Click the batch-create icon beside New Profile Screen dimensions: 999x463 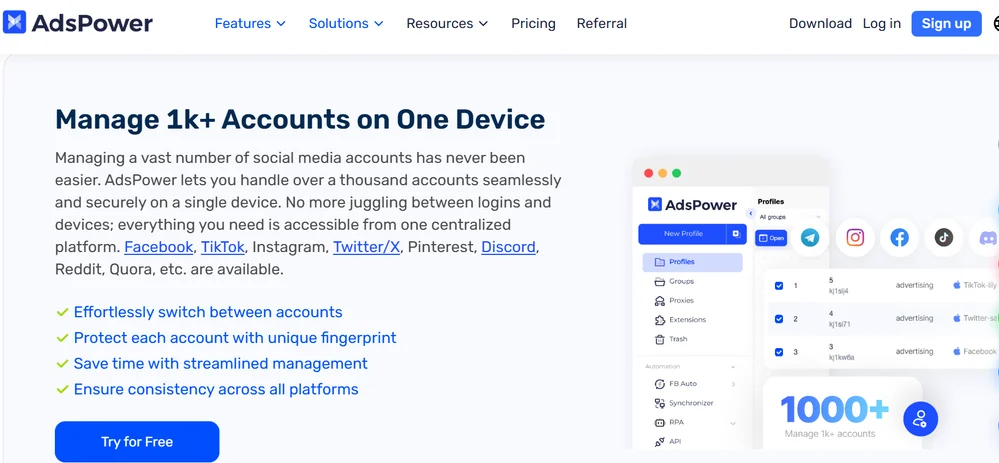(736, 234)
